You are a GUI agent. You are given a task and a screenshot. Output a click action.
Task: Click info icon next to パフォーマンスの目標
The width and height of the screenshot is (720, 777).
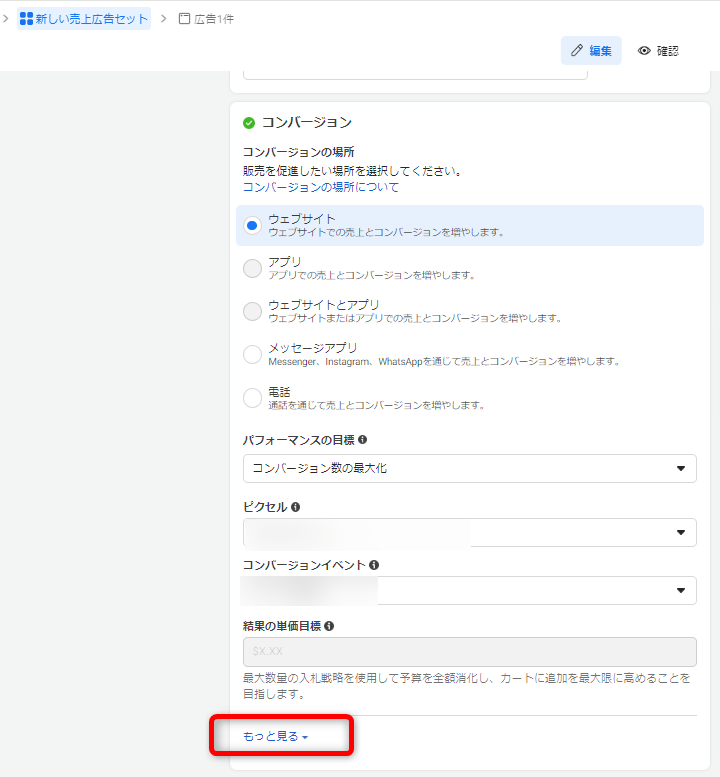pyautogui.click(x=362, y=440)
